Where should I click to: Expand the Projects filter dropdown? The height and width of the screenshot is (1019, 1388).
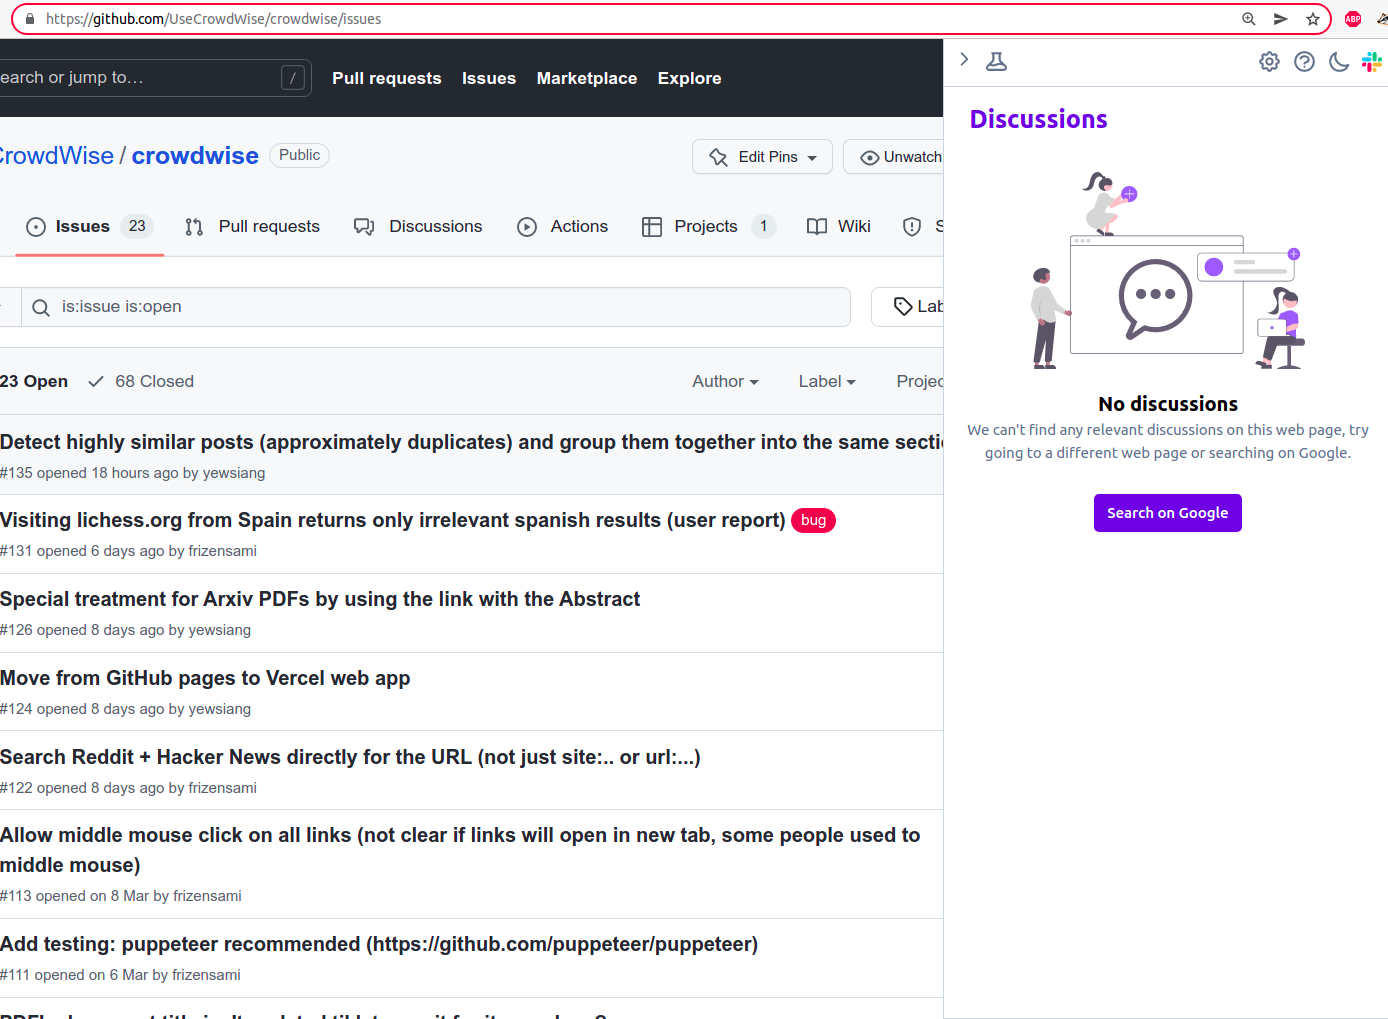(919, 381)
